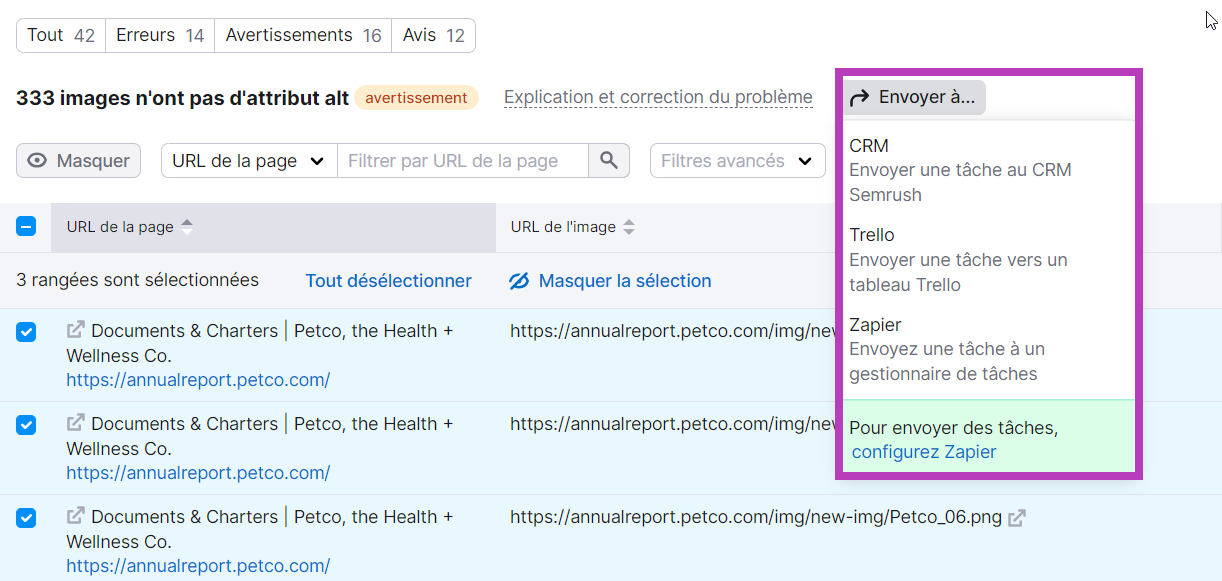Click the external link icon next to Petco_06.png

1016,518
